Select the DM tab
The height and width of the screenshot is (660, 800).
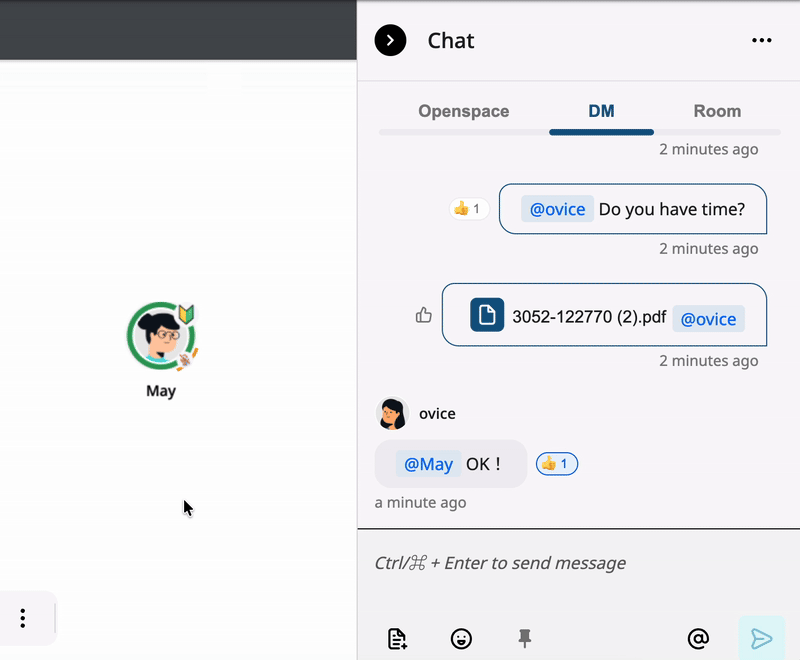click(601, 111)
